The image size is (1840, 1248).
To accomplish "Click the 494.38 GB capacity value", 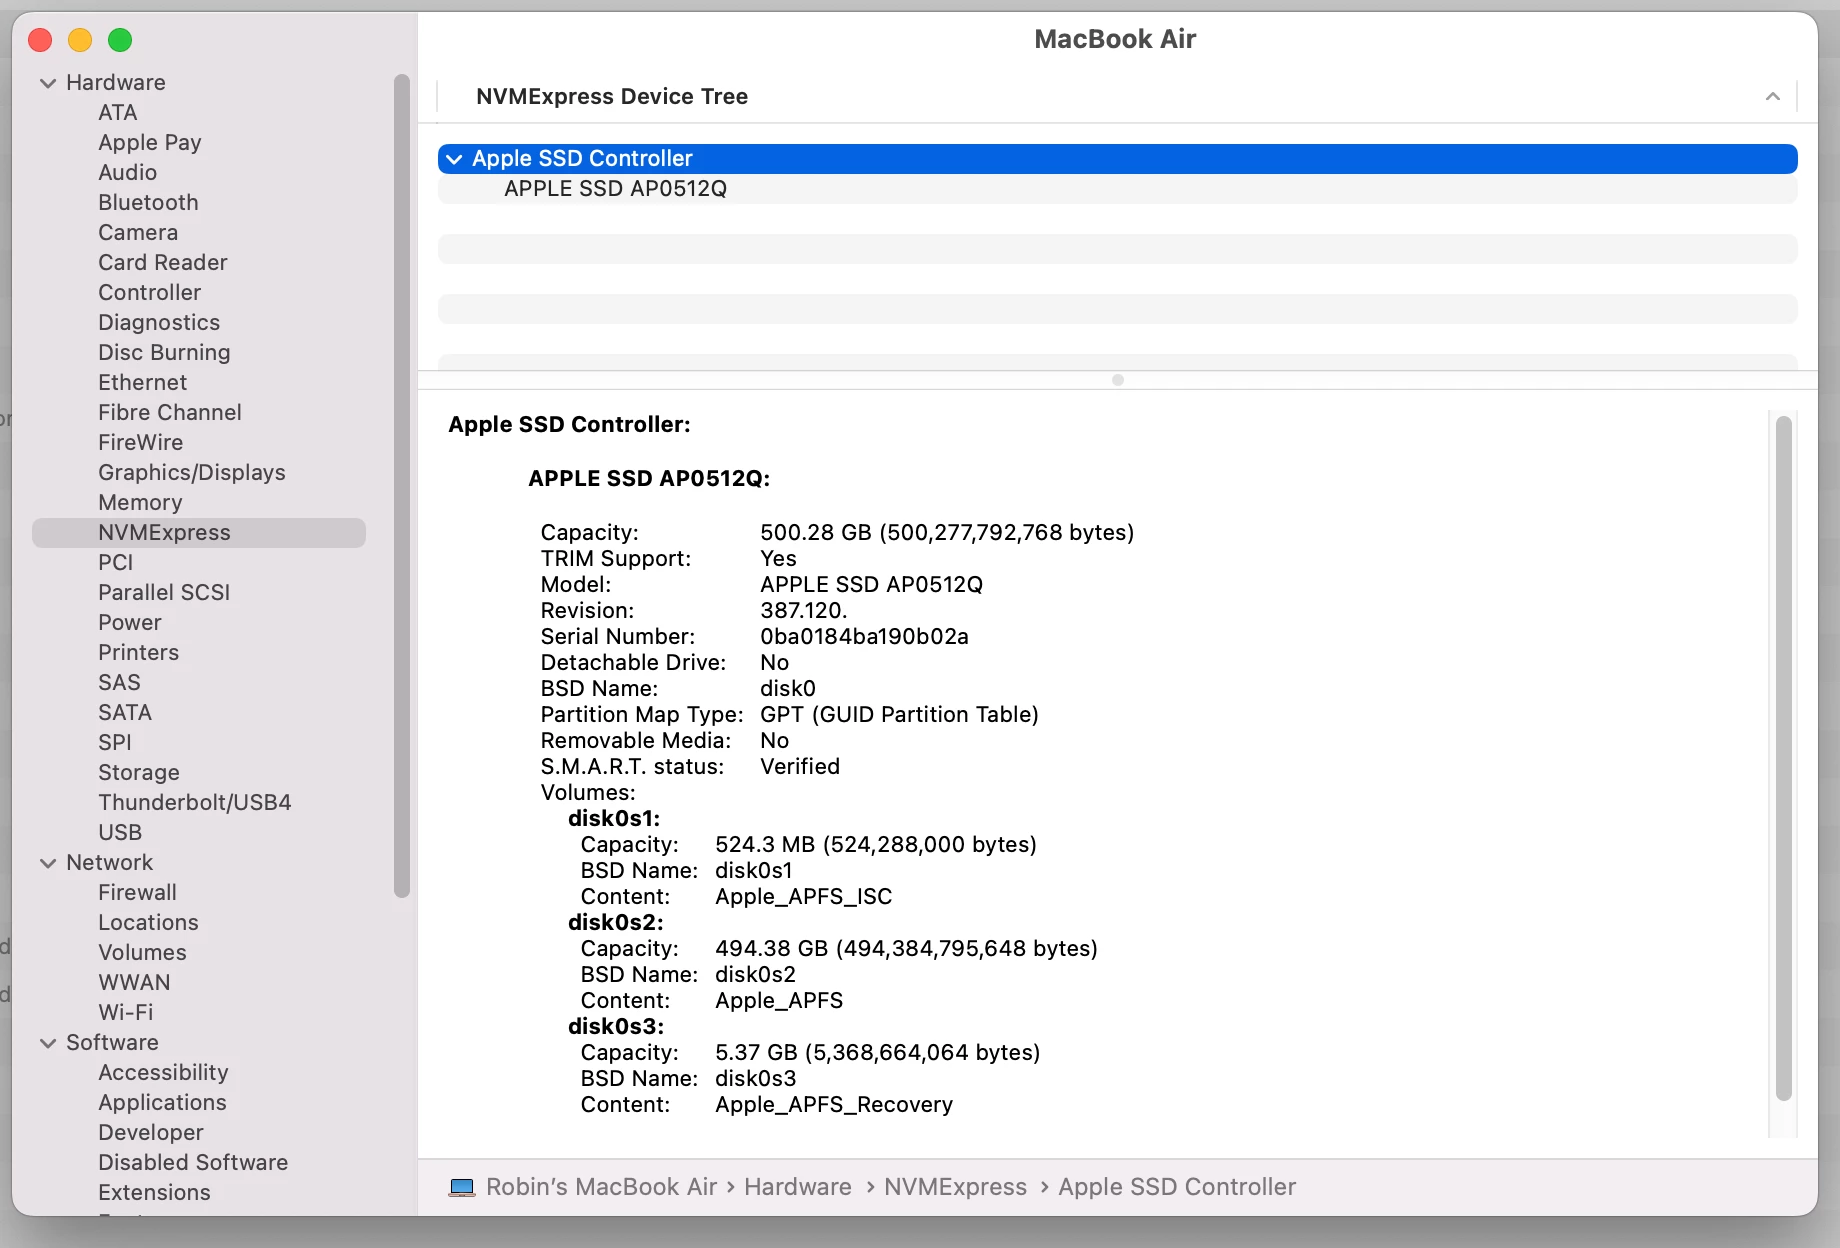I will coord(906,949).
